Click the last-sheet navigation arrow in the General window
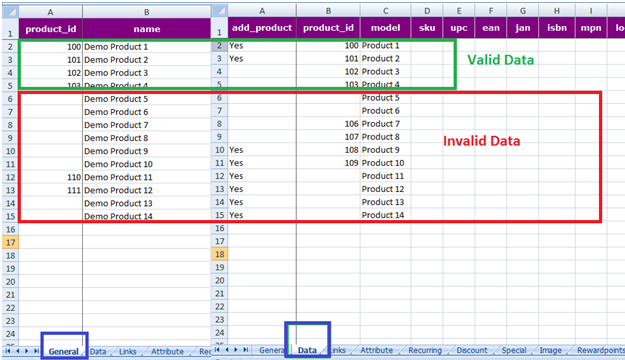This screenshot has height=360, width=625. 36,351
